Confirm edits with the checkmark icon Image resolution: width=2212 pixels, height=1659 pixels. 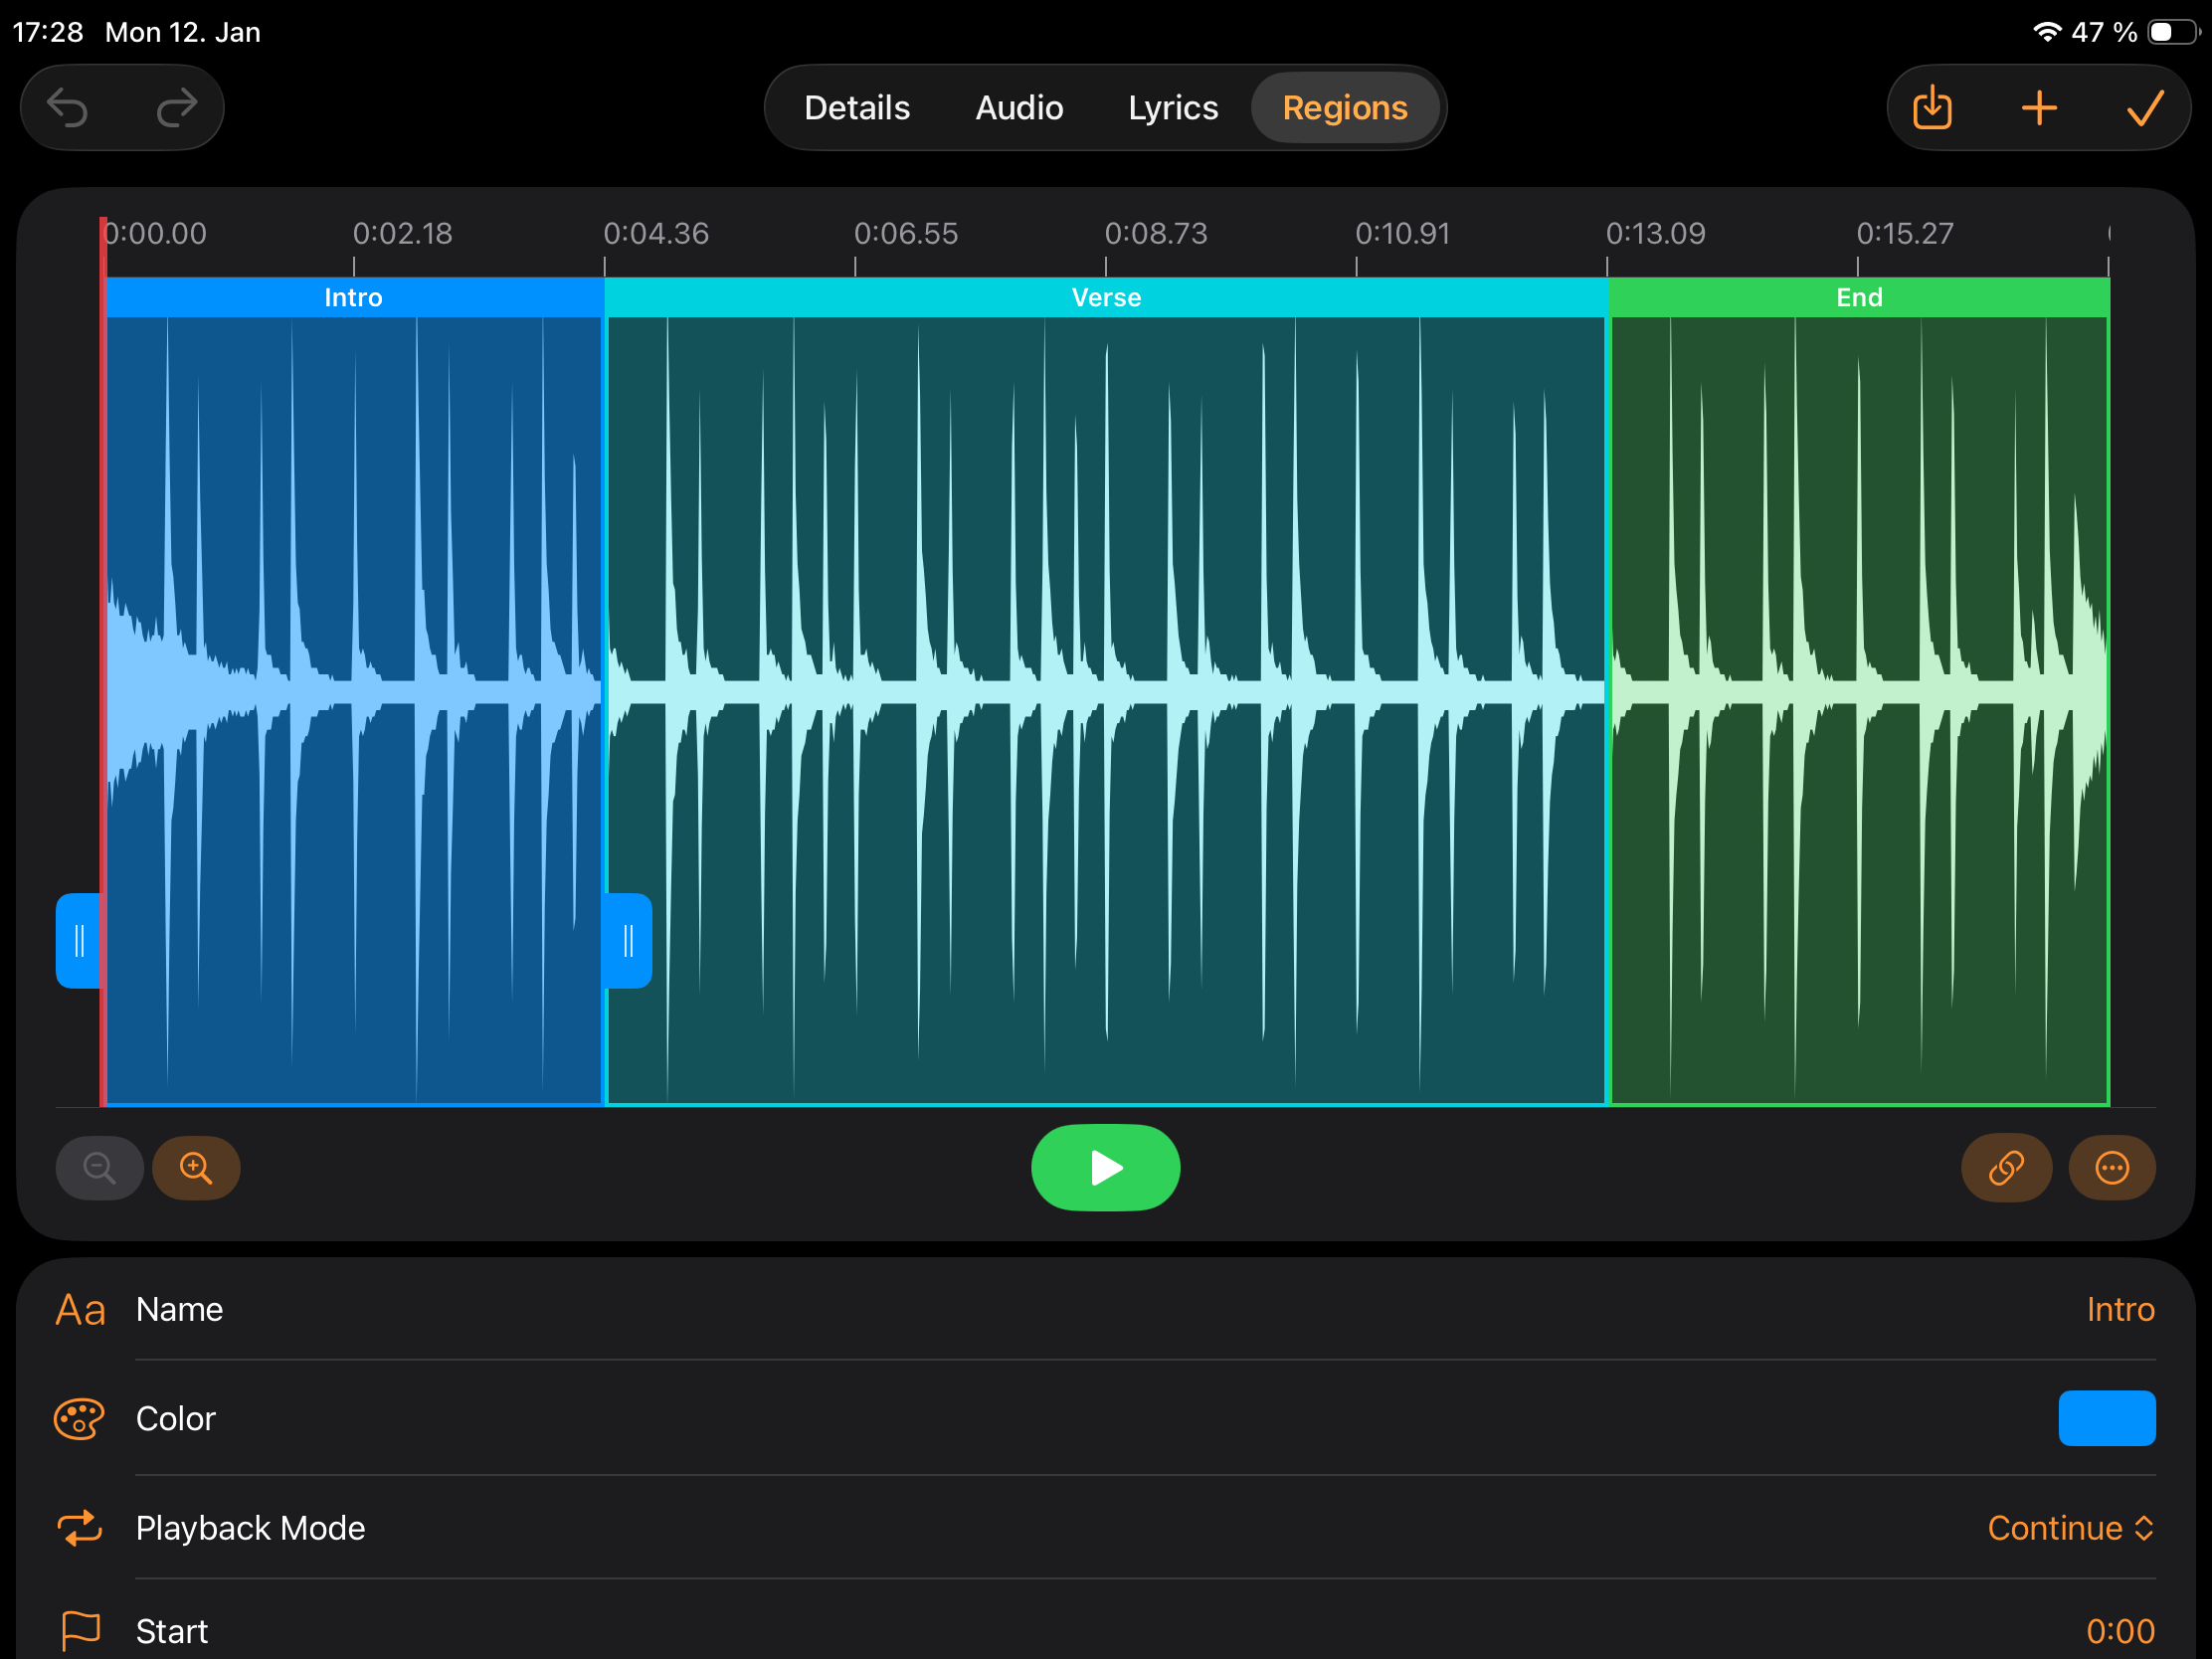pyautogui.click(x=2144, y=108)
